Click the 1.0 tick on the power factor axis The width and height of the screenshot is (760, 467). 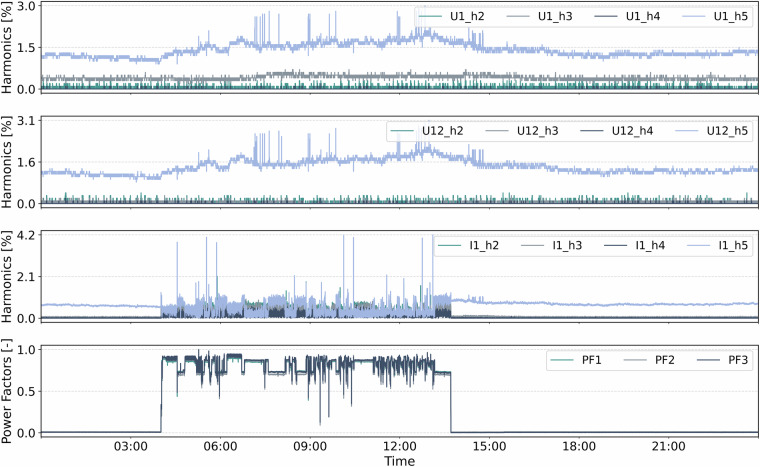(27, 350)
